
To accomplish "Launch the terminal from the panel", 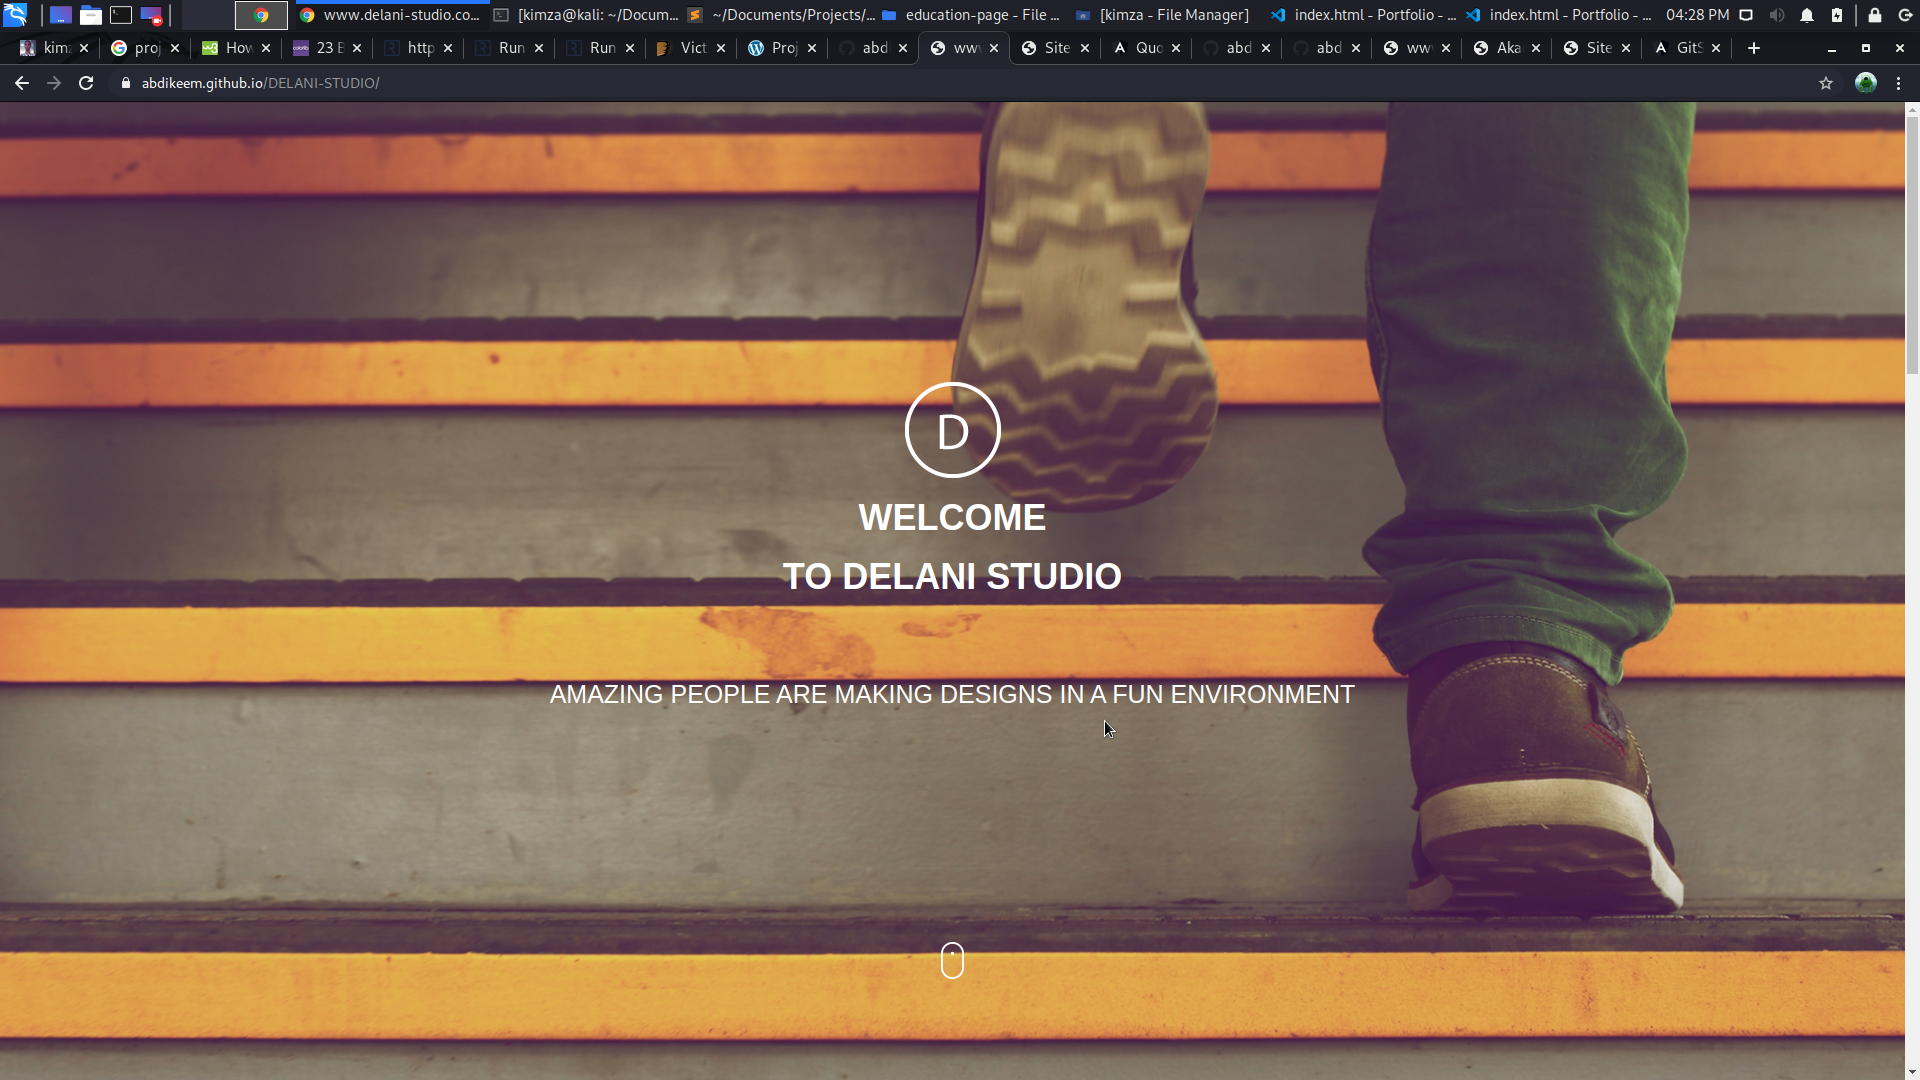I will (x=121, y=15).
